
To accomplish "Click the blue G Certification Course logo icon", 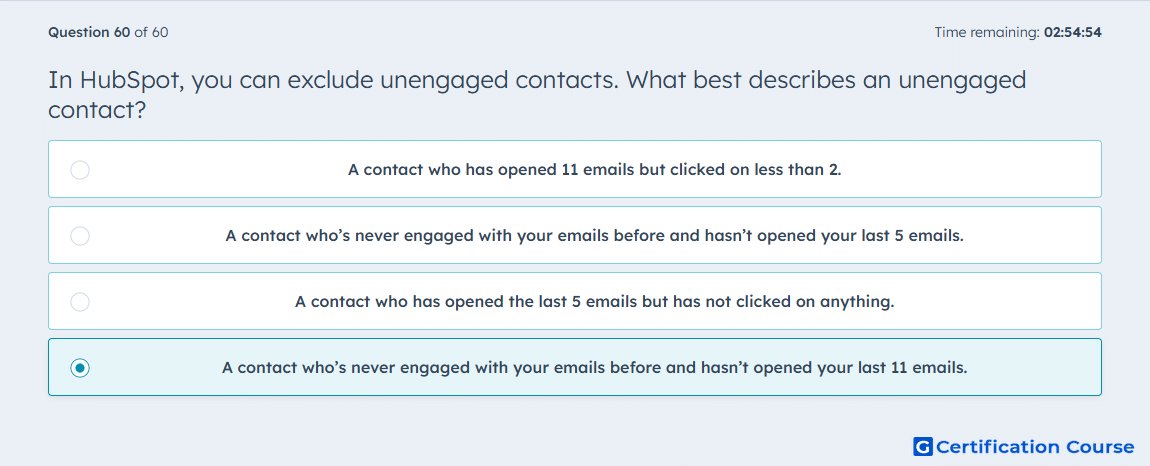I will coord(923,447).
